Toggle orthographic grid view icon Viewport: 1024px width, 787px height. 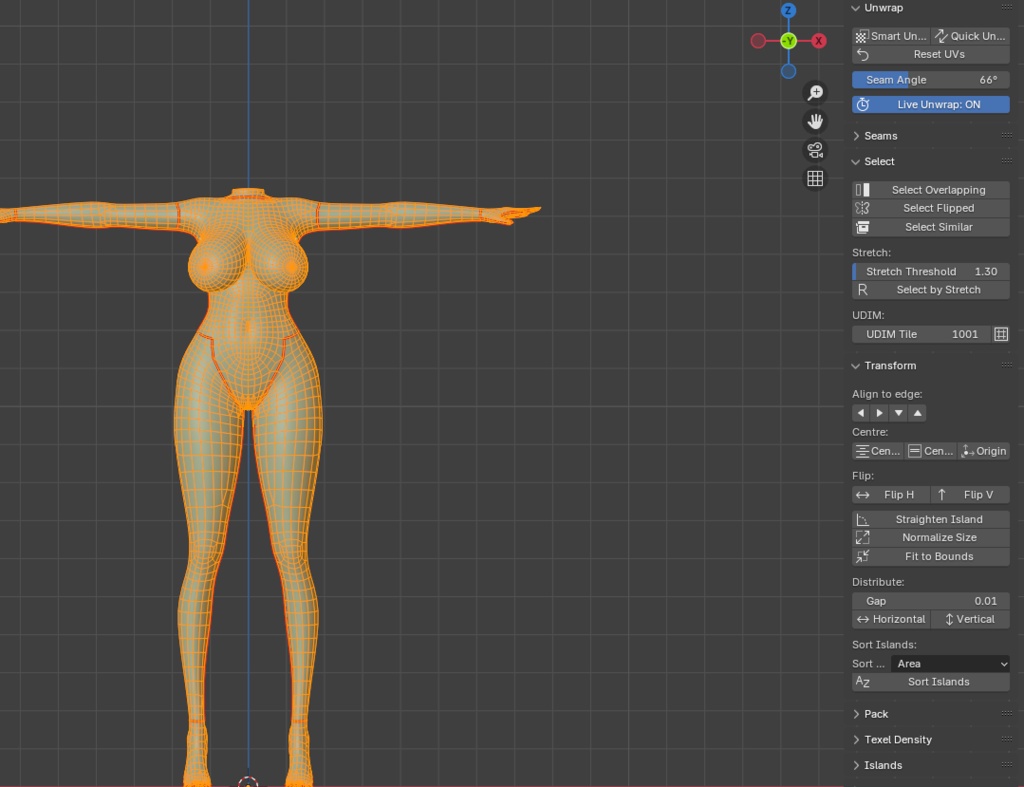coord(815,179)
